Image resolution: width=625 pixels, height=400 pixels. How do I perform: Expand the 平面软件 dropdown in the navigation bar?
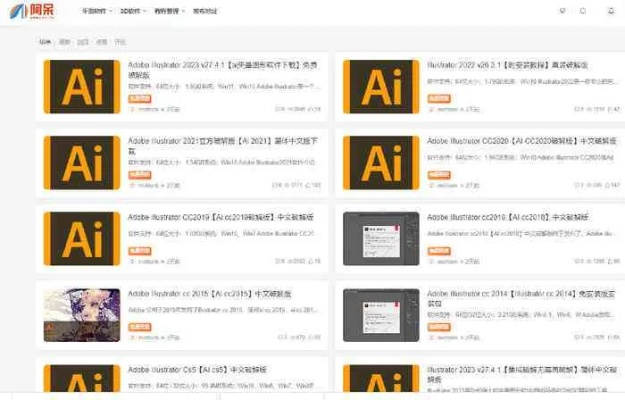96,11
